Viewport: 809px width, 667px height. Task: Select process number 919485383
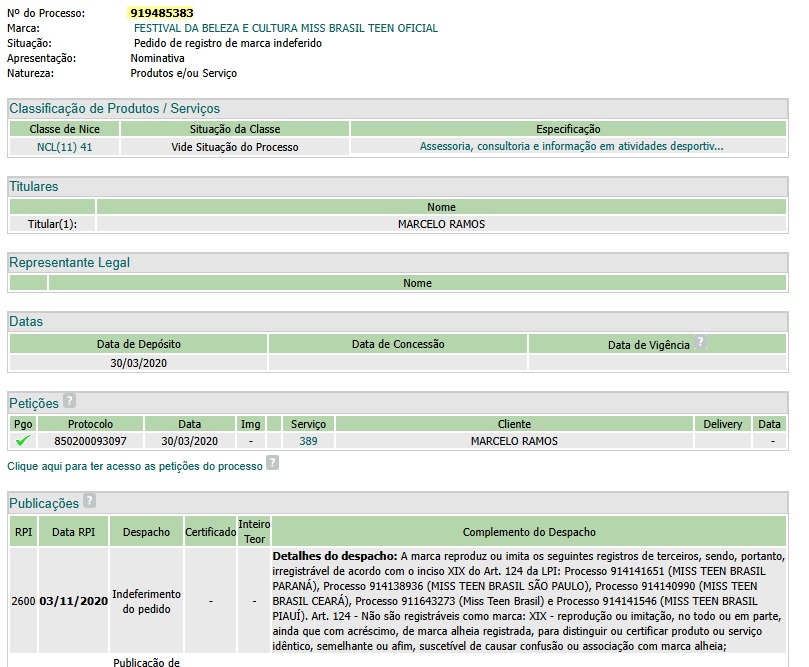pyautogui.click(x=161, y=13)
